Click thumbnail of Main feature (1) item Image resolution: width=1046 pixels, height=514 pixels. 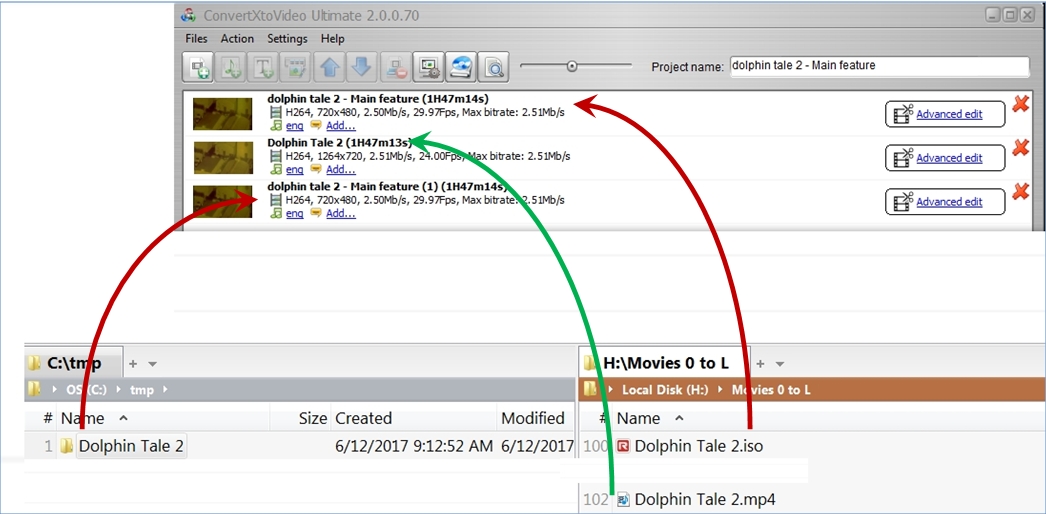(223, 202)
